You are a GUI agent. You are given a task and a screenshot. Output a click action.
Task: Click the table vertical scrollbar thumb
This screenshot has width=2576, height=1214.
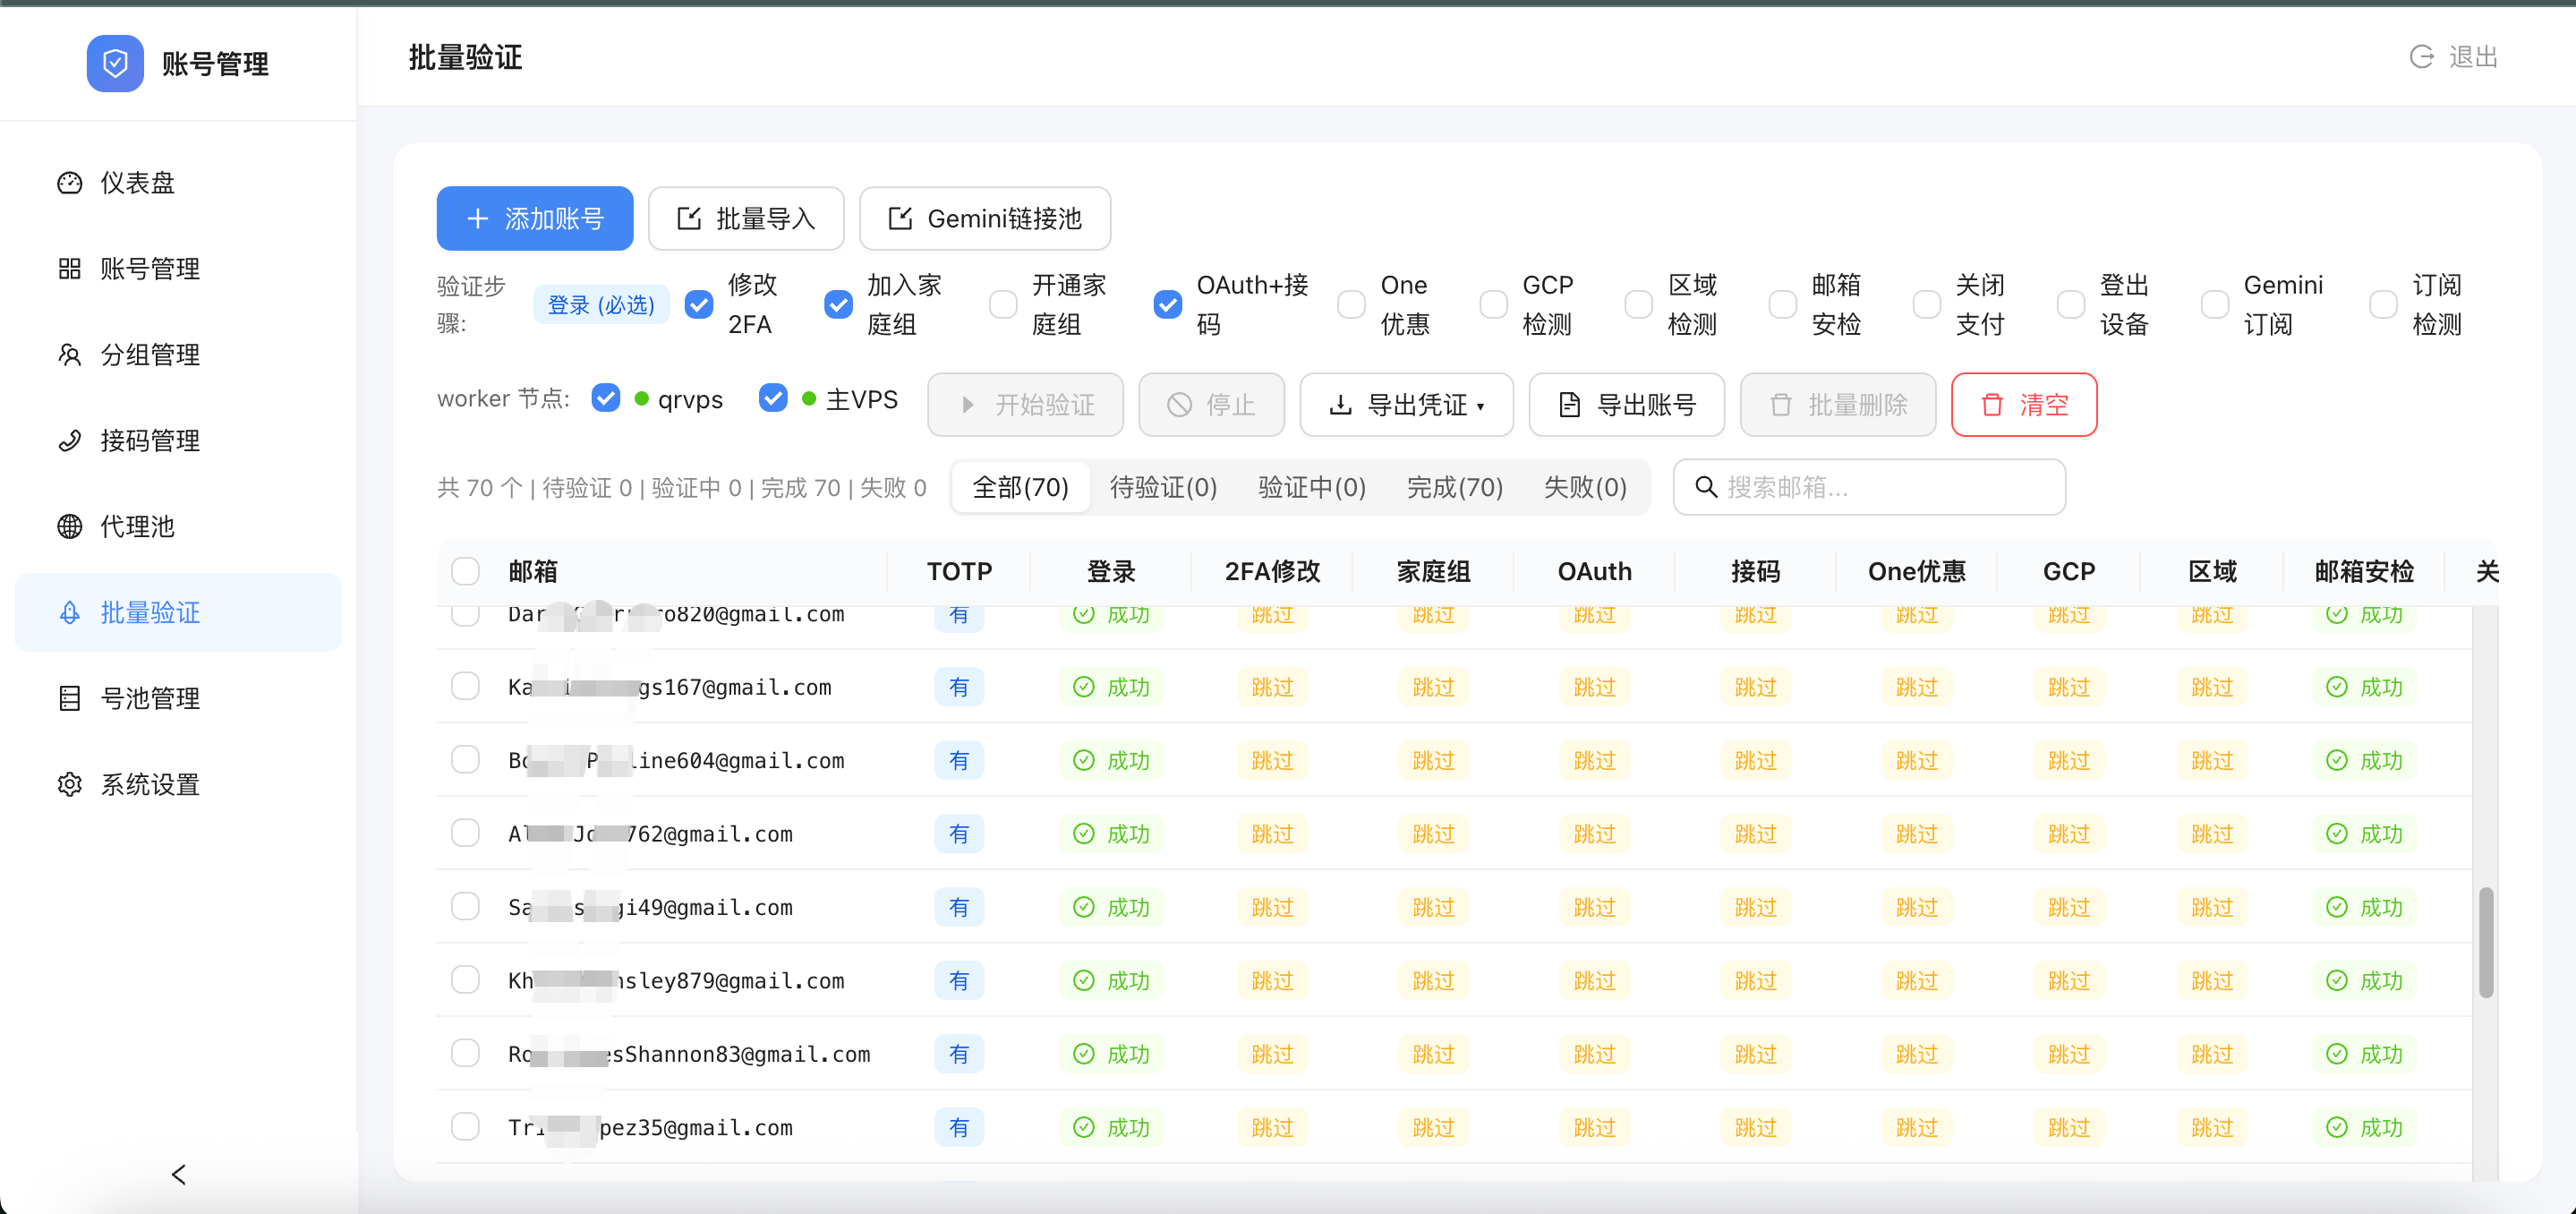click(x=2486, y=942)
